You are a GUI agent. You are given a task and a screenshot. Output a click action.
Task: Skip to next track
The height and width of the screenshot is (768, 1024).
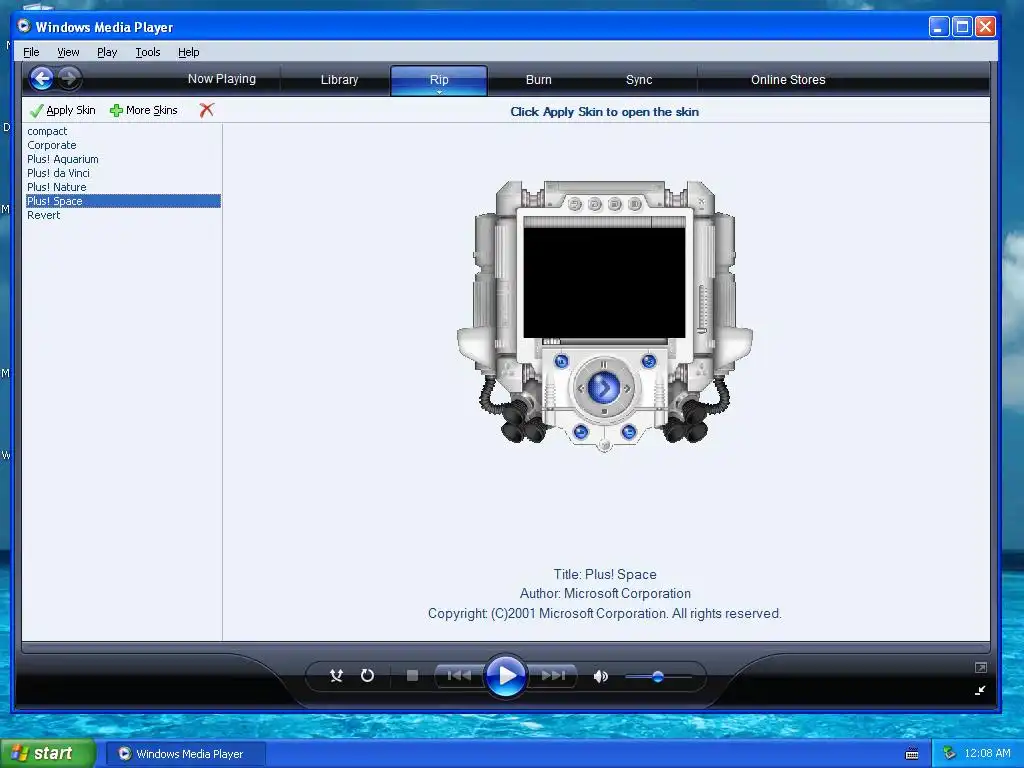552,675
